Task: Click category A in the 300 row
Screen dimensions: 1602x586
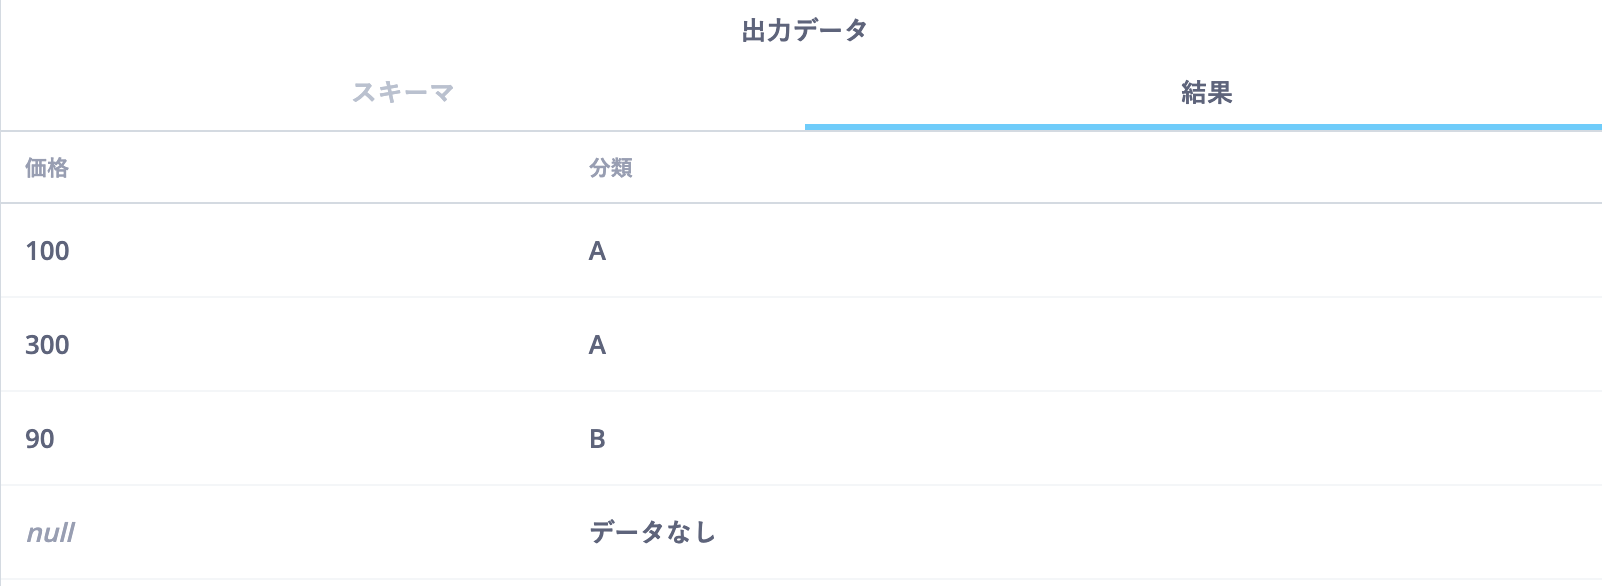Action: pyautogui.click(x=597, y=345)
